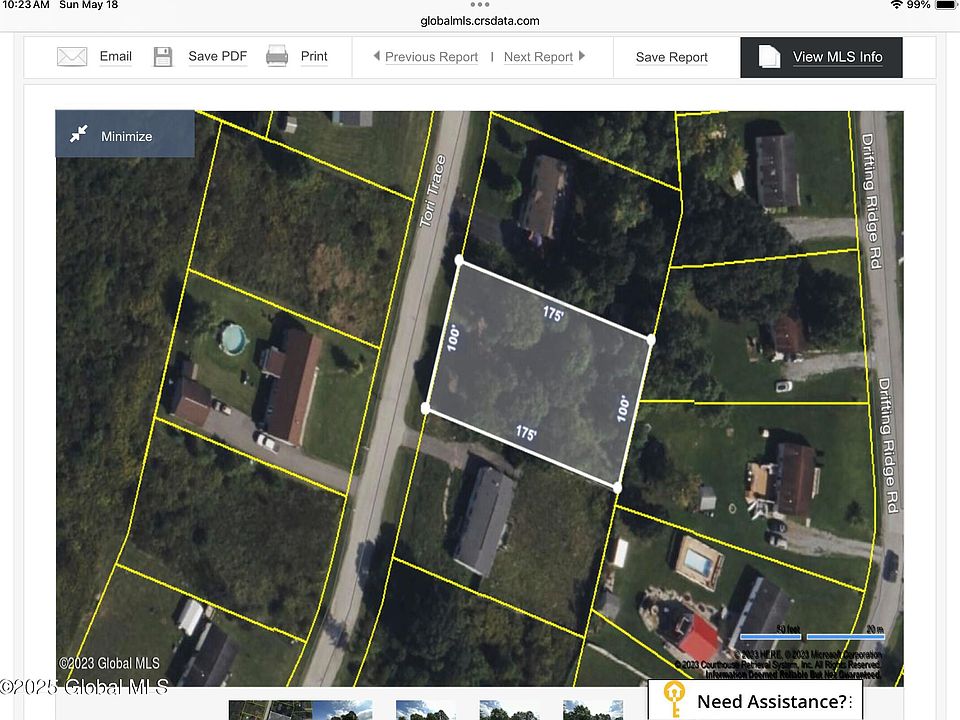Go to Next Report
Image resolution: width=960 pixels, height=720 pixels.
coord(538,57)
